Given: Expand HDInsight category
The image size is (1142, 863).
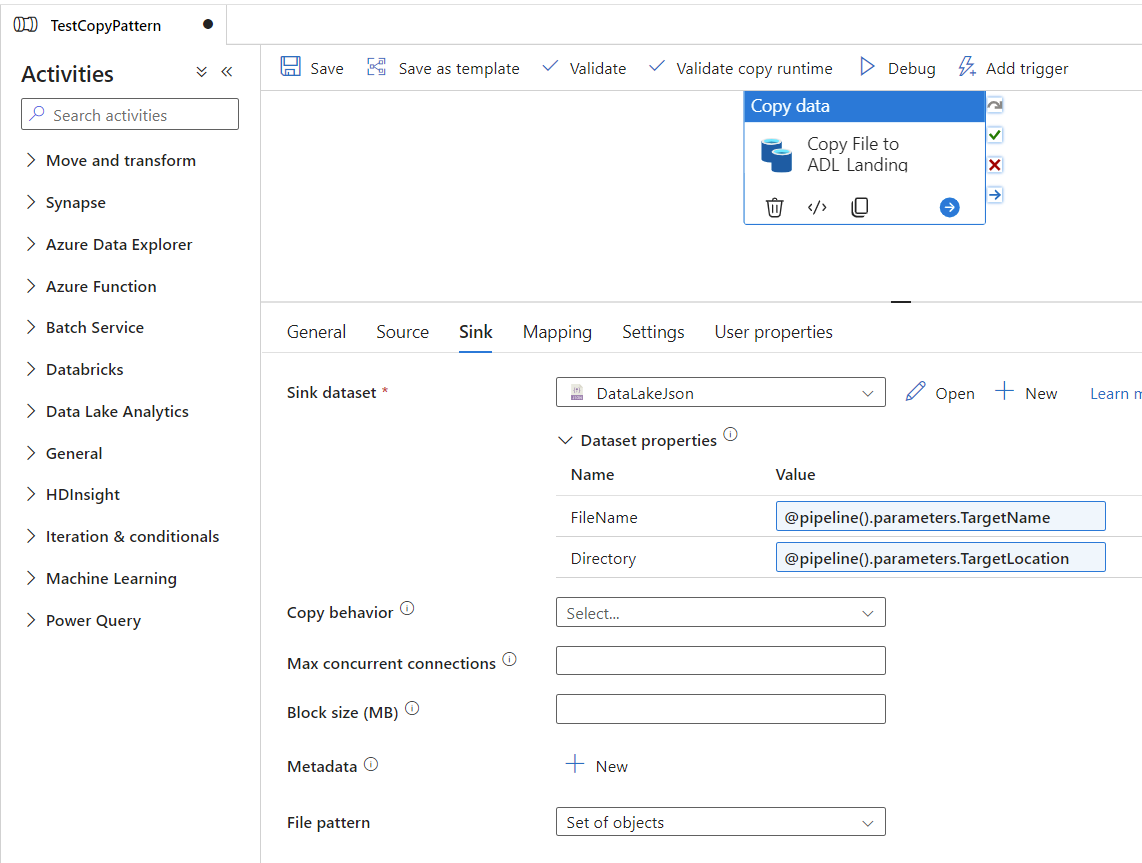Looking at the screenshot, I should point(31,494).
